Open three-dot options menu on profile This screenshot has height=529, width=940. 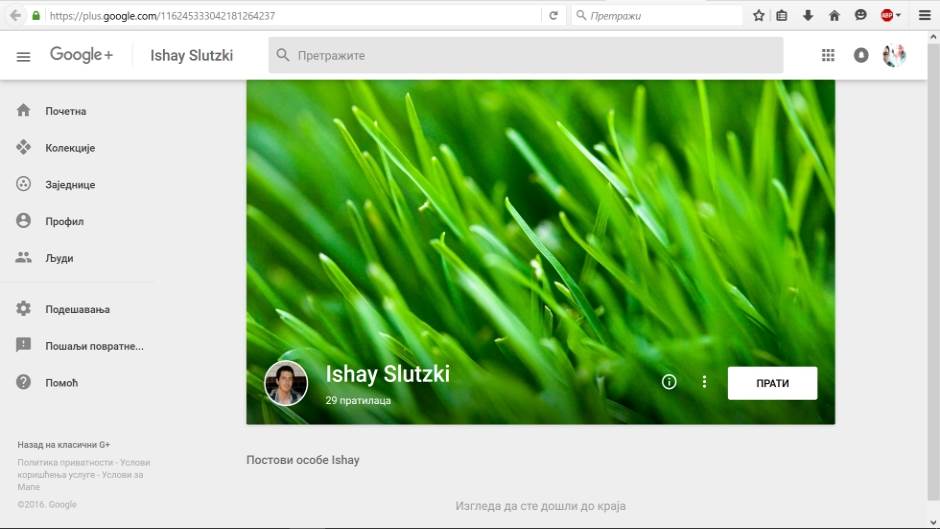704,382
